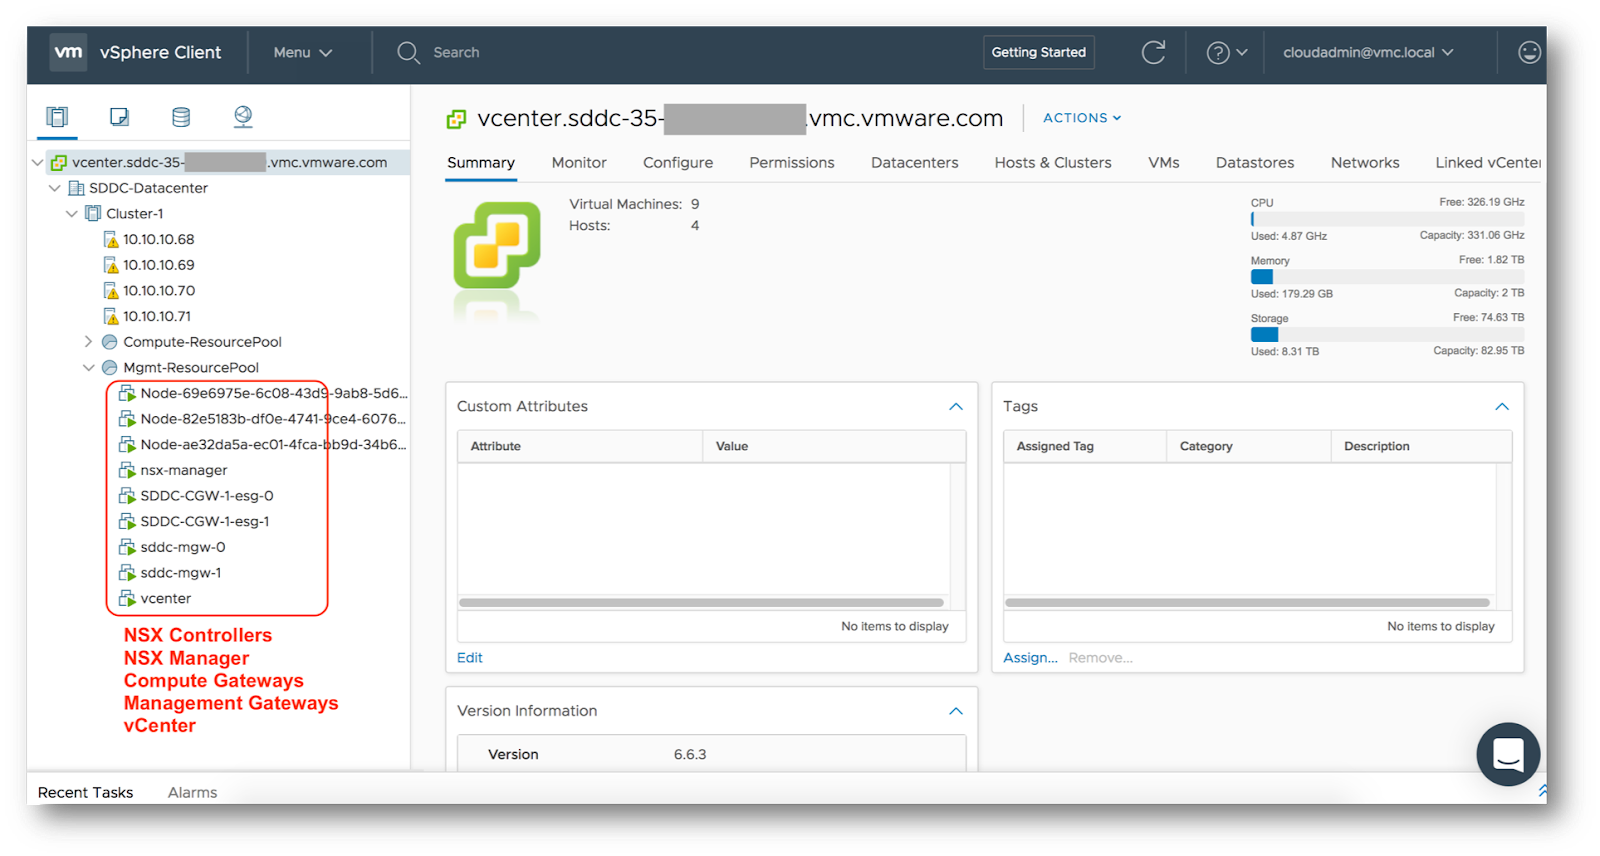Click the Custom Attributes horizontal scrollbar
The image size is (1600, 856).
(701, 603)
